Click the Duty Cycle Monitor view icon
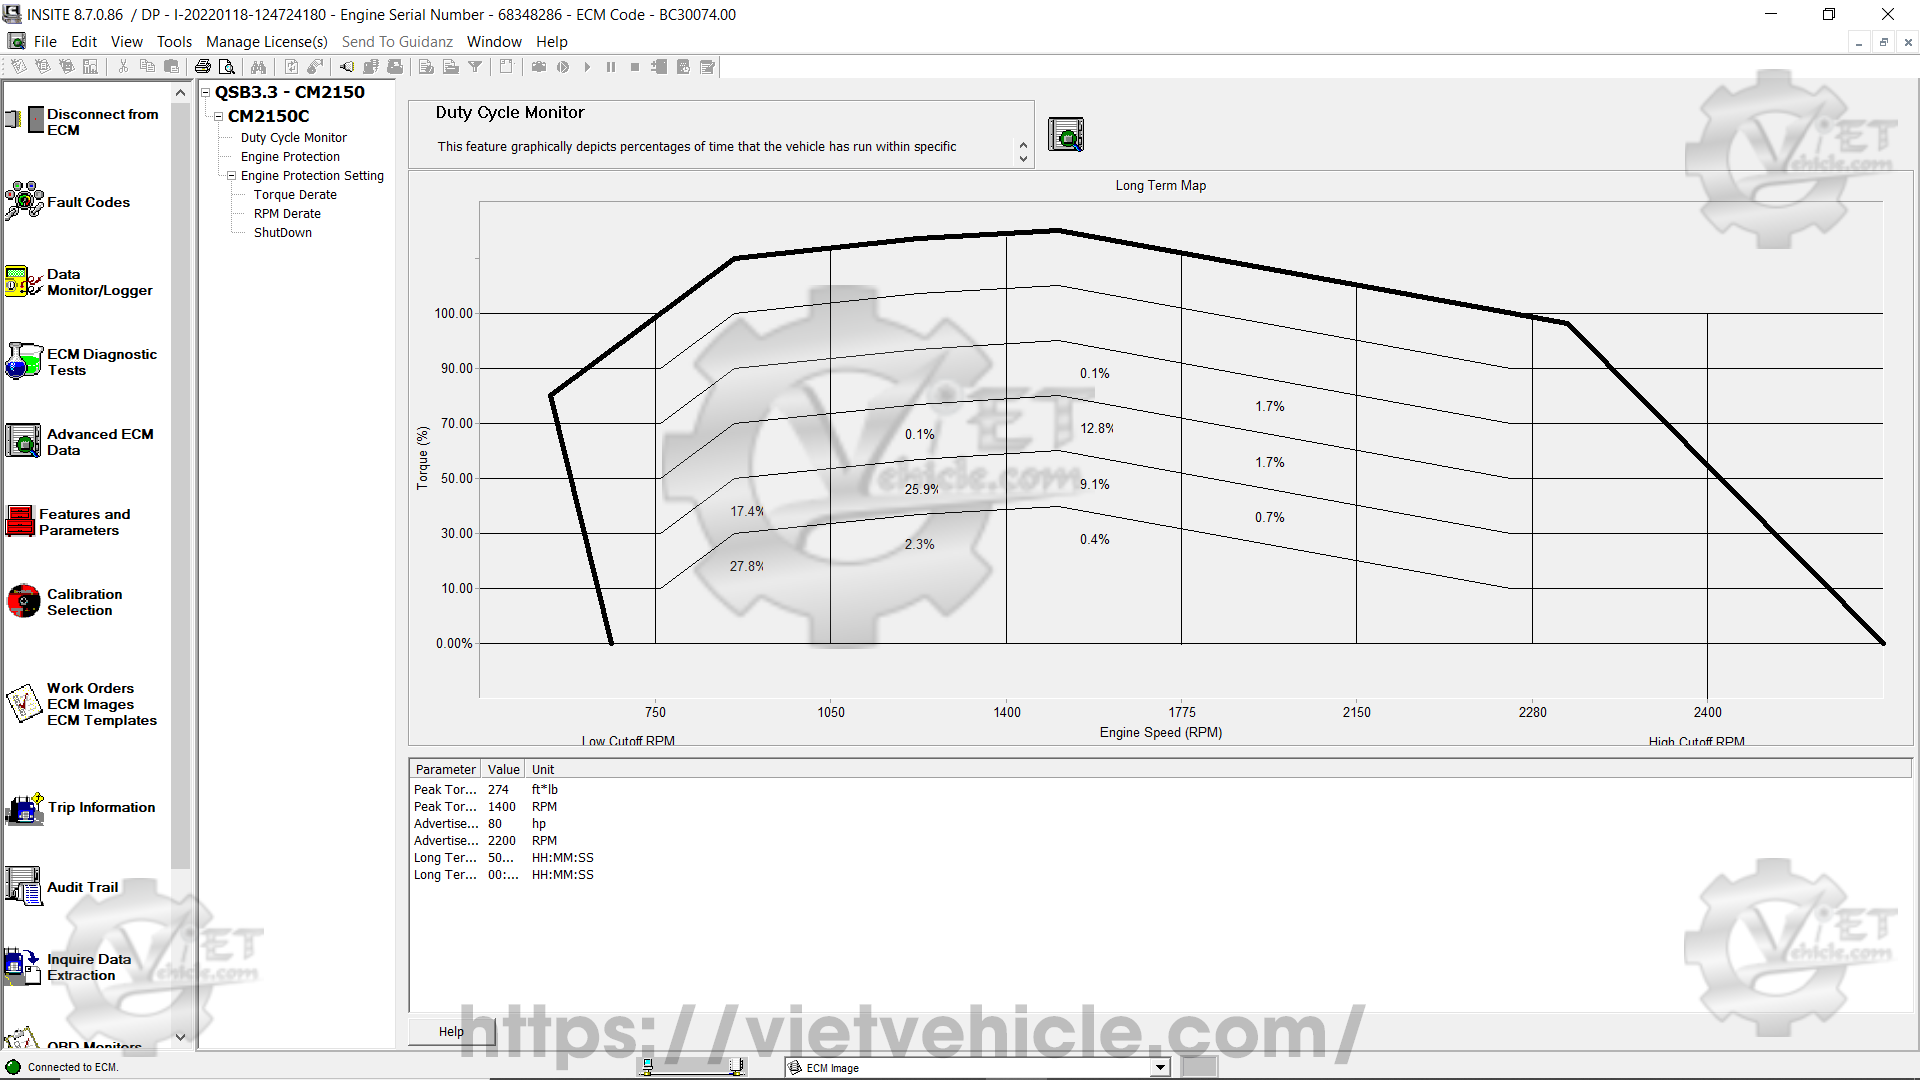The image size is (1920, 1080). [x=1065, y=135]
